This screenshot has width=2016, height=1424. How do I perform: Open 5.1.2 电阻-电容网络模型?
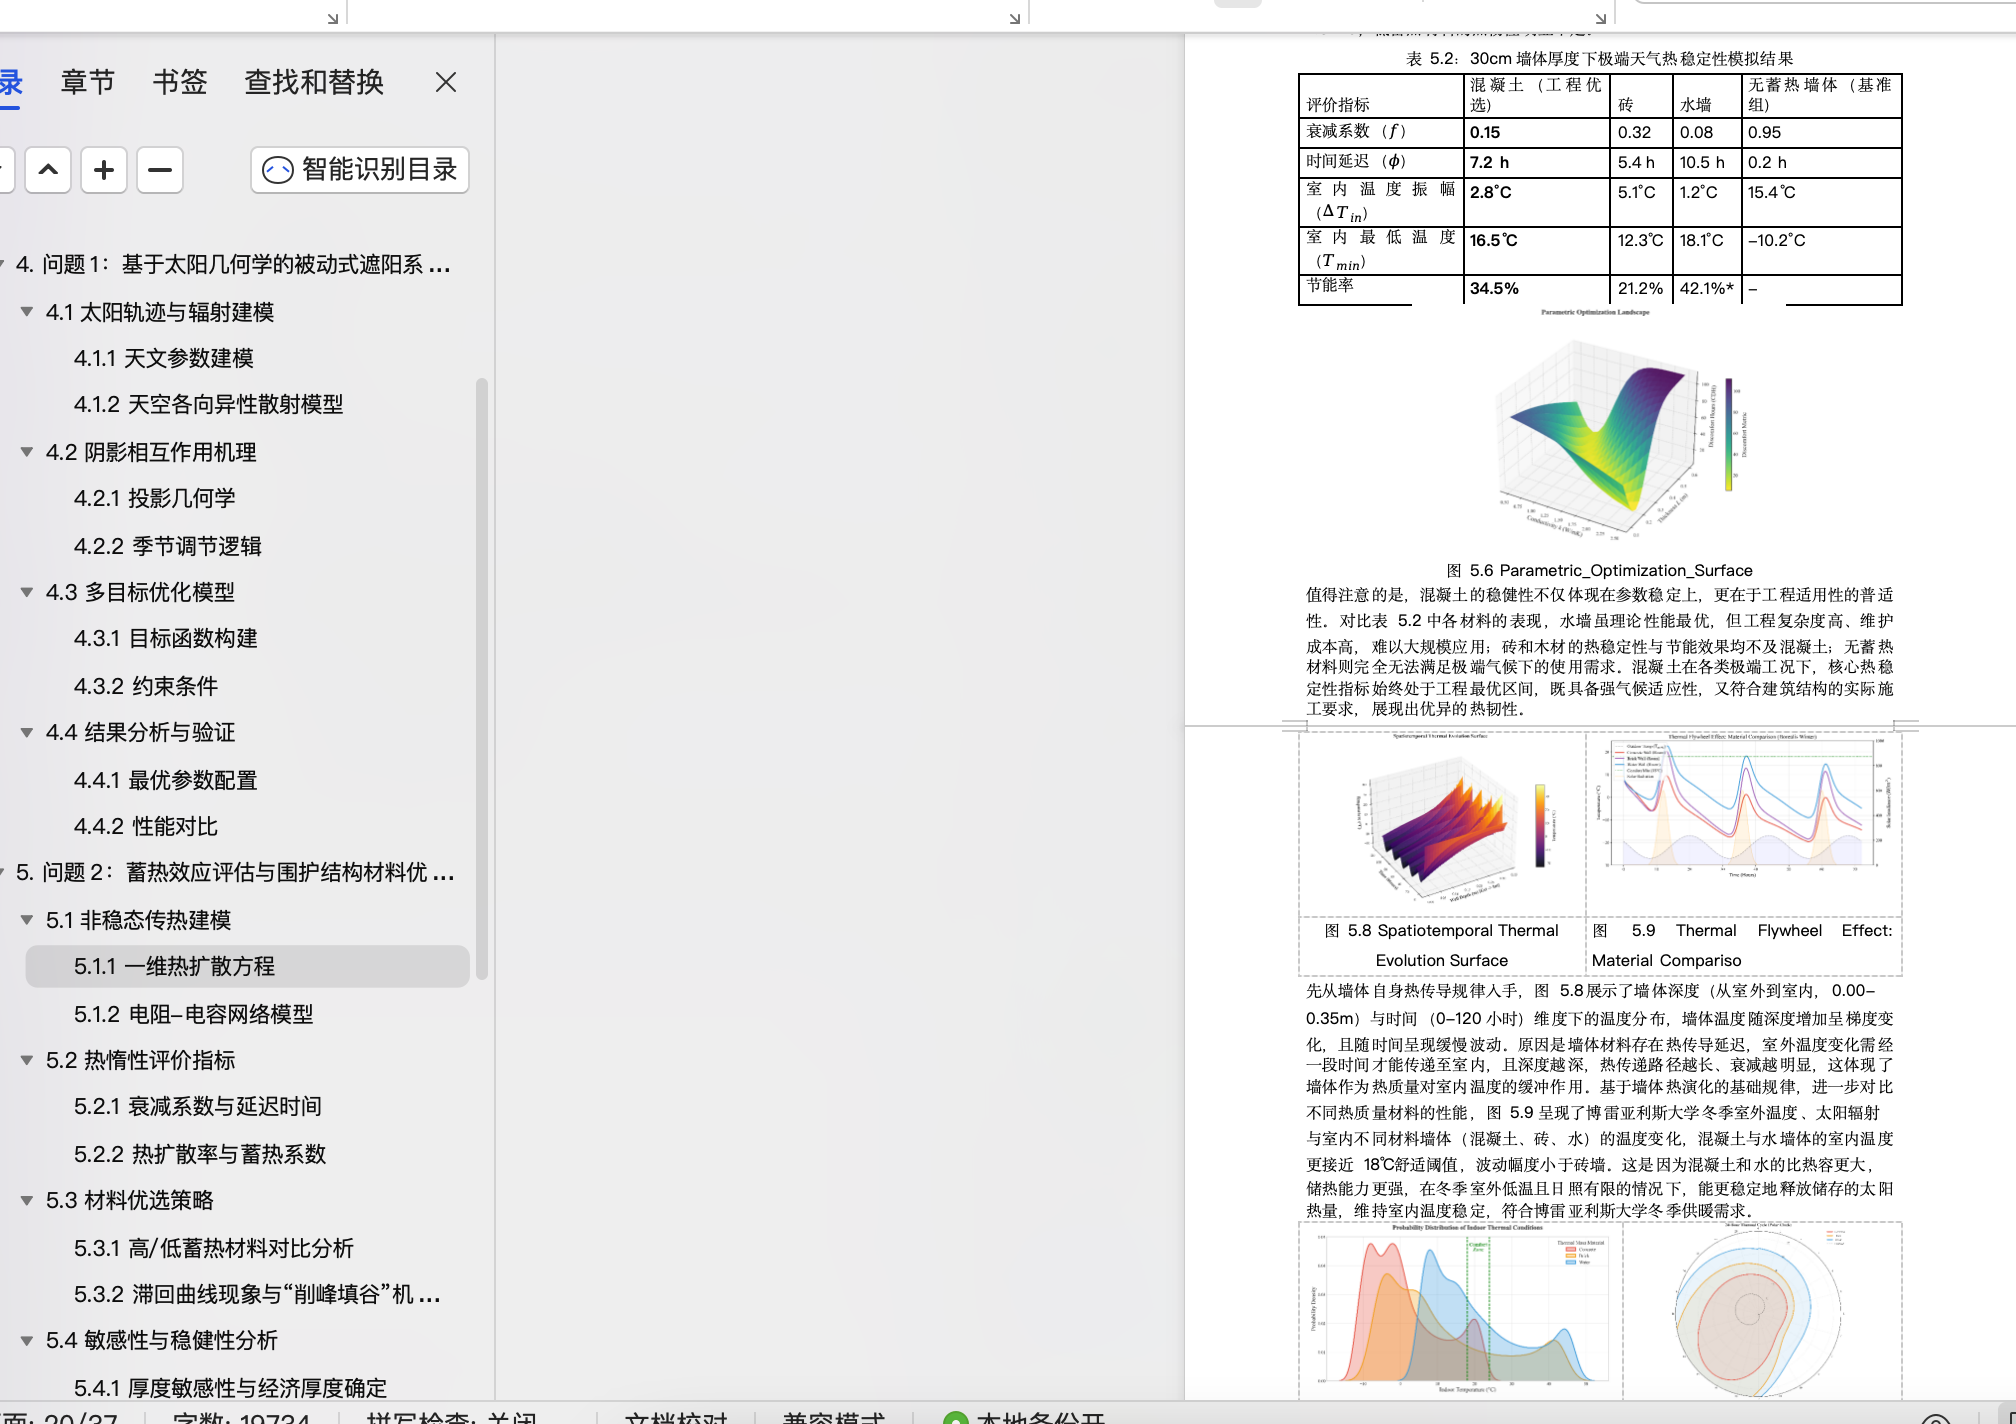click(193, 1014)
